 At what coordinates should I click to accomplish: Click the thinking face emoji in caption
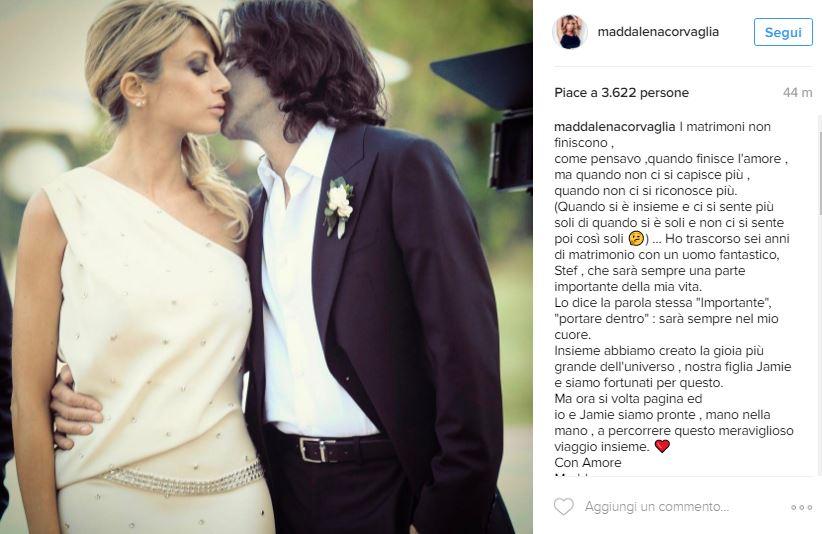pos(635,239)
